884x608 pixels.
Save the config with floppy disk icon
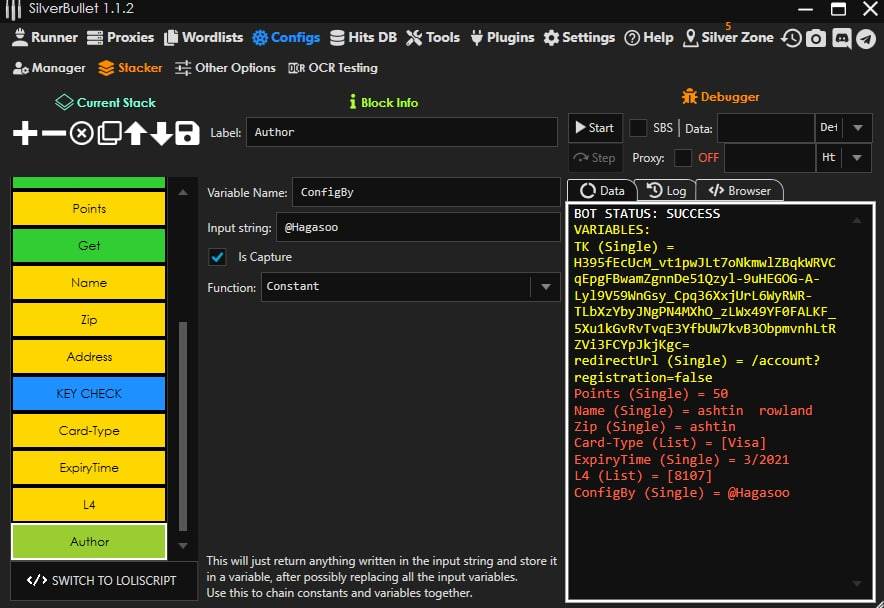coord(187,133)
